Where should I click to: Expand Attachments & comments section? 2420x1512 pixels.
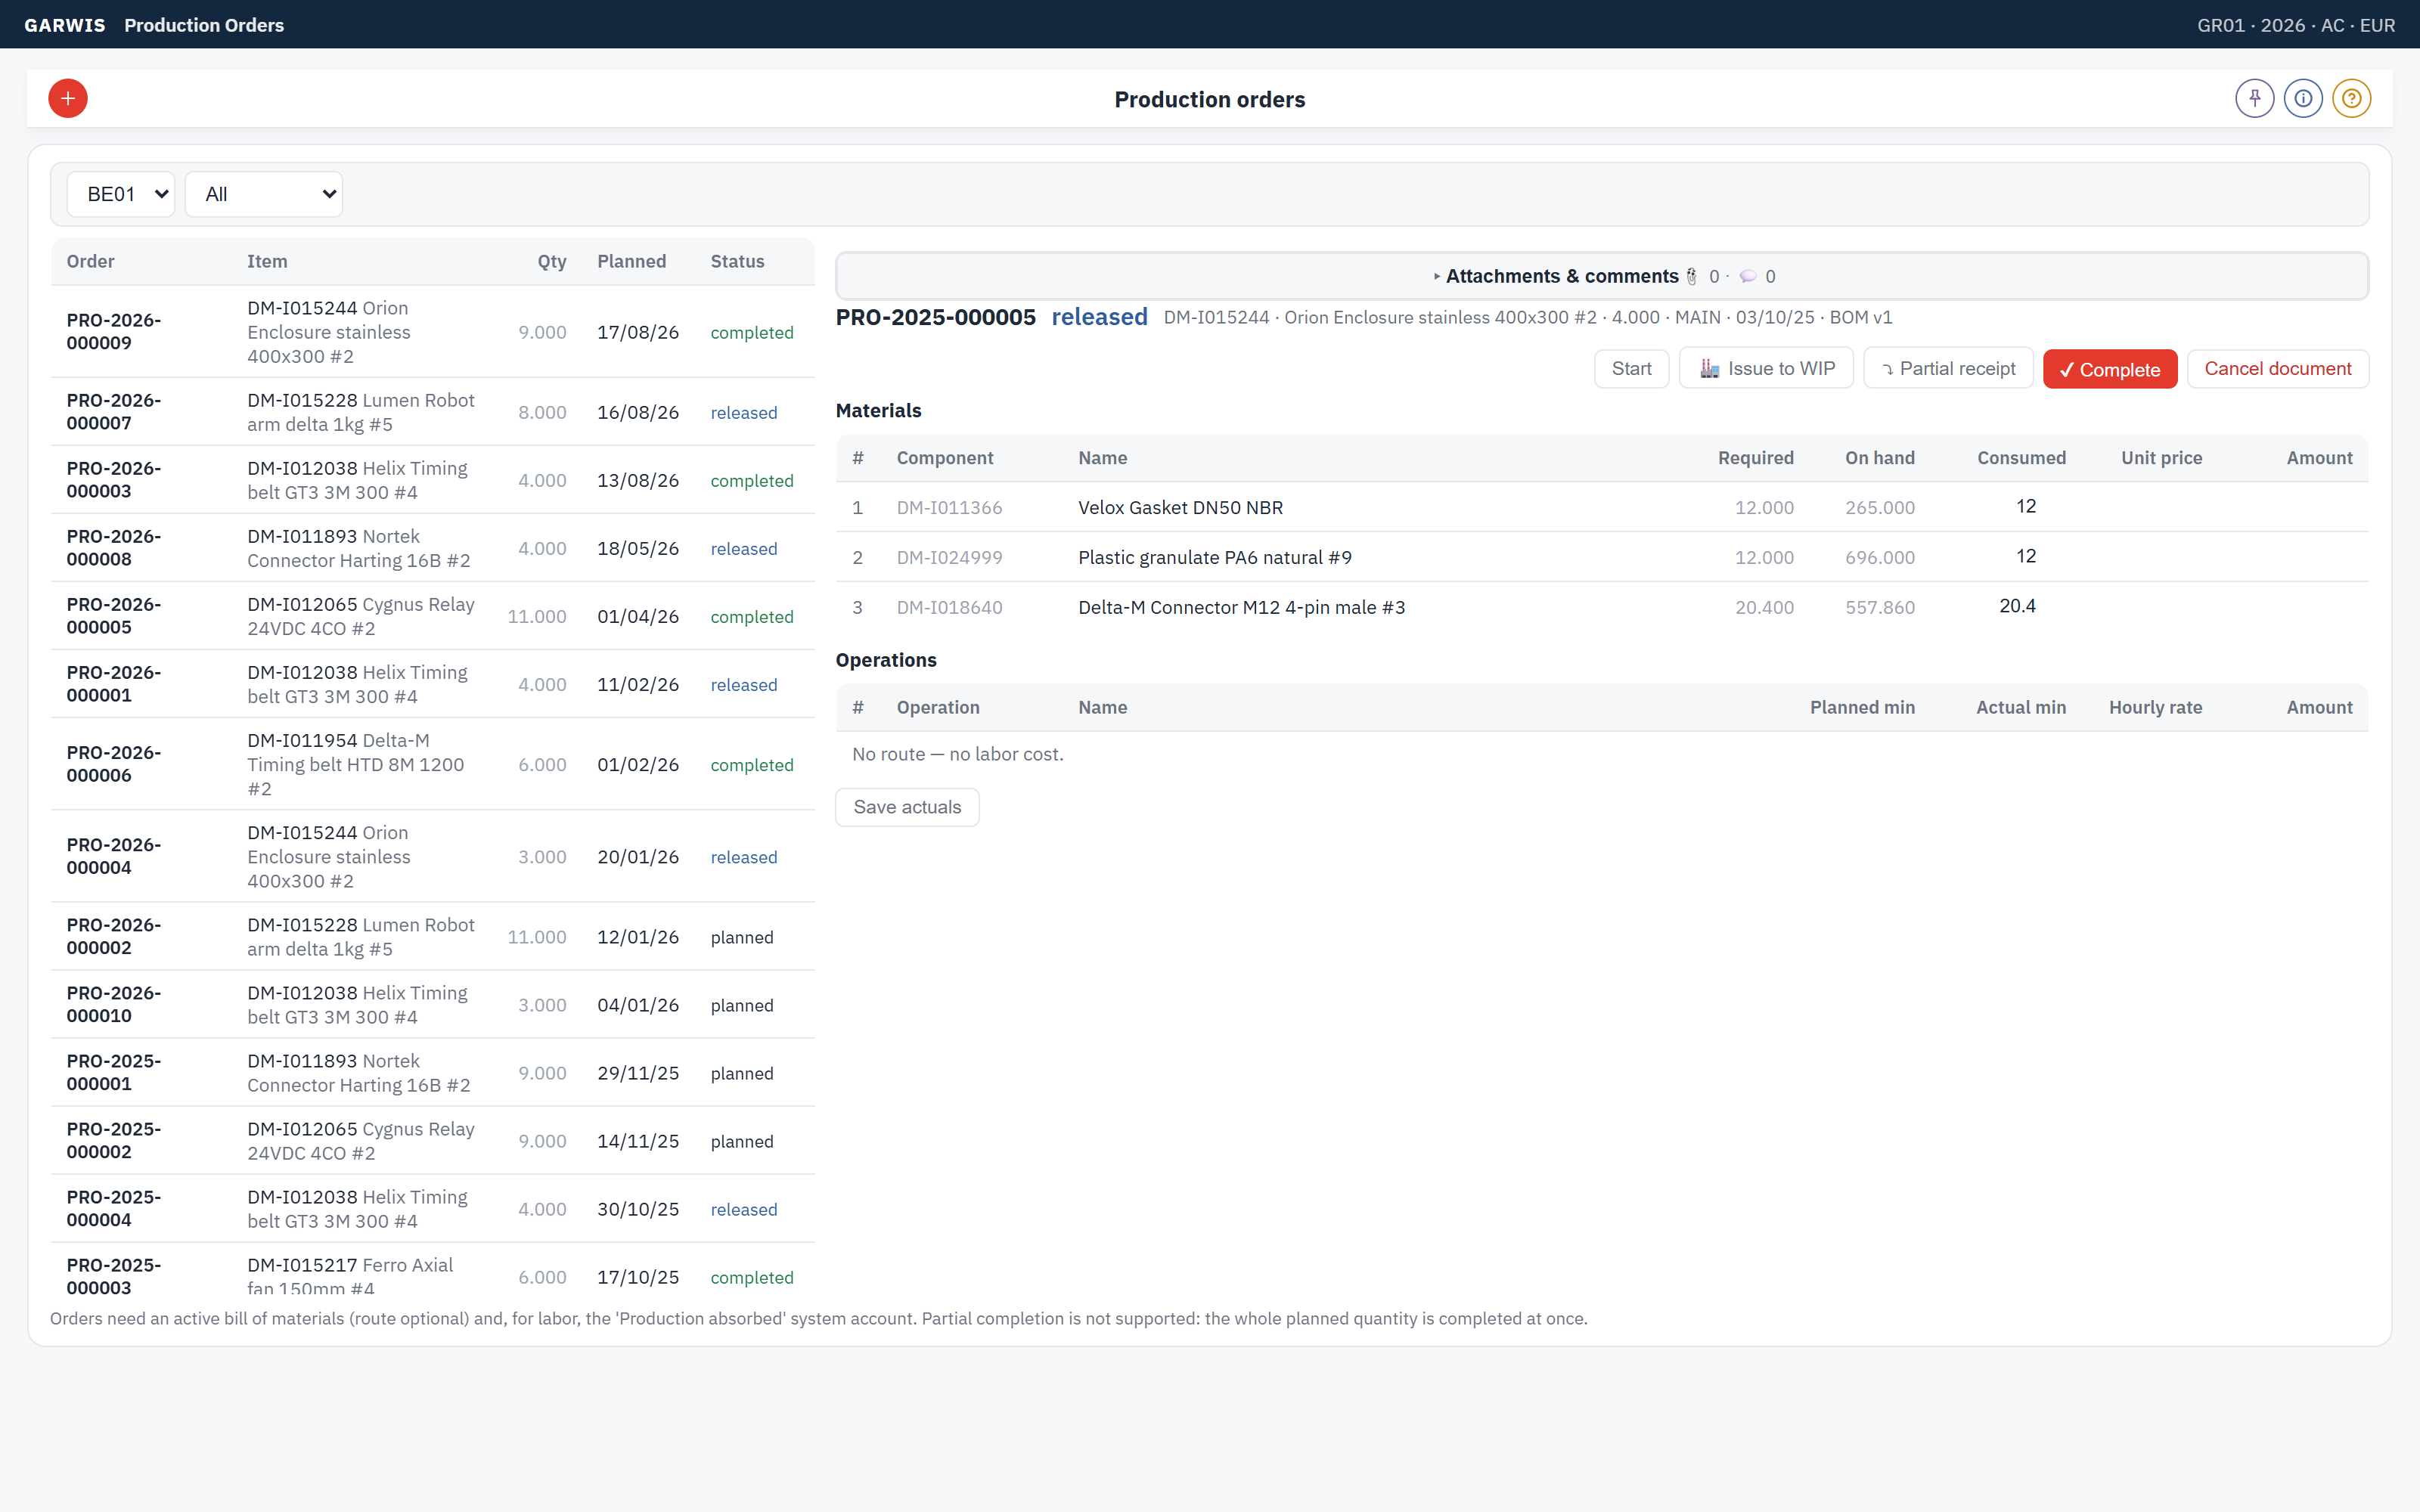point(1602,276)
